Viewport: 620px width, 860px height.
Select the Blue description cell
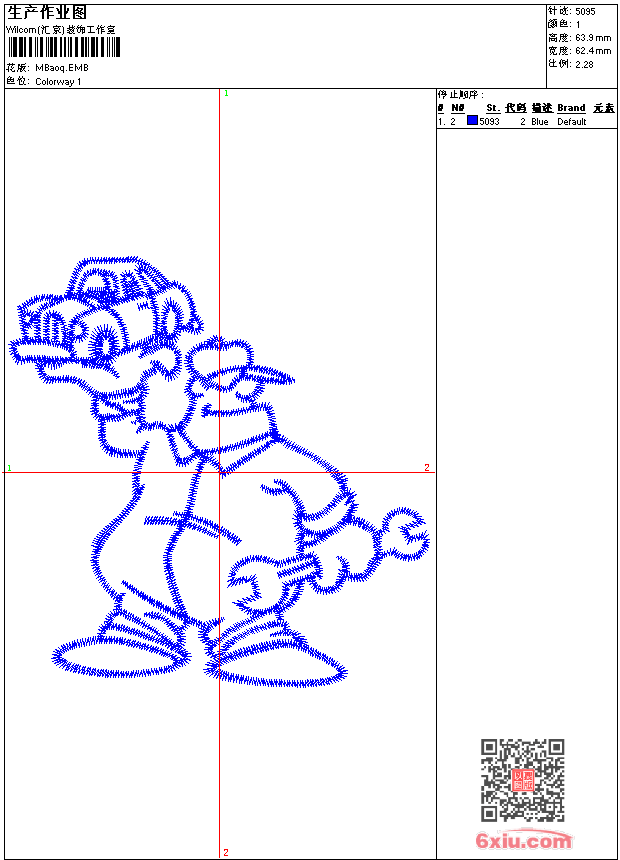(x=540, y=122)
